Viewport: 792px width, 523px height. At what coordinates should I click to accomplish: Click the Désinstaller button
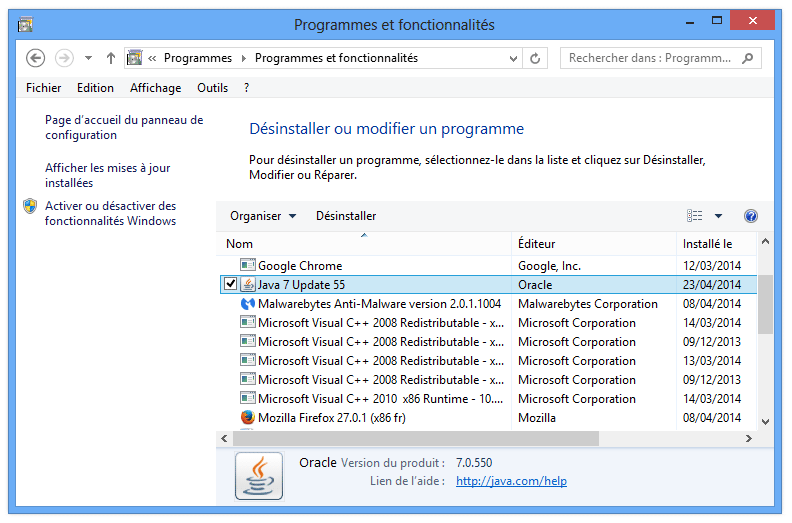(346, 216)
